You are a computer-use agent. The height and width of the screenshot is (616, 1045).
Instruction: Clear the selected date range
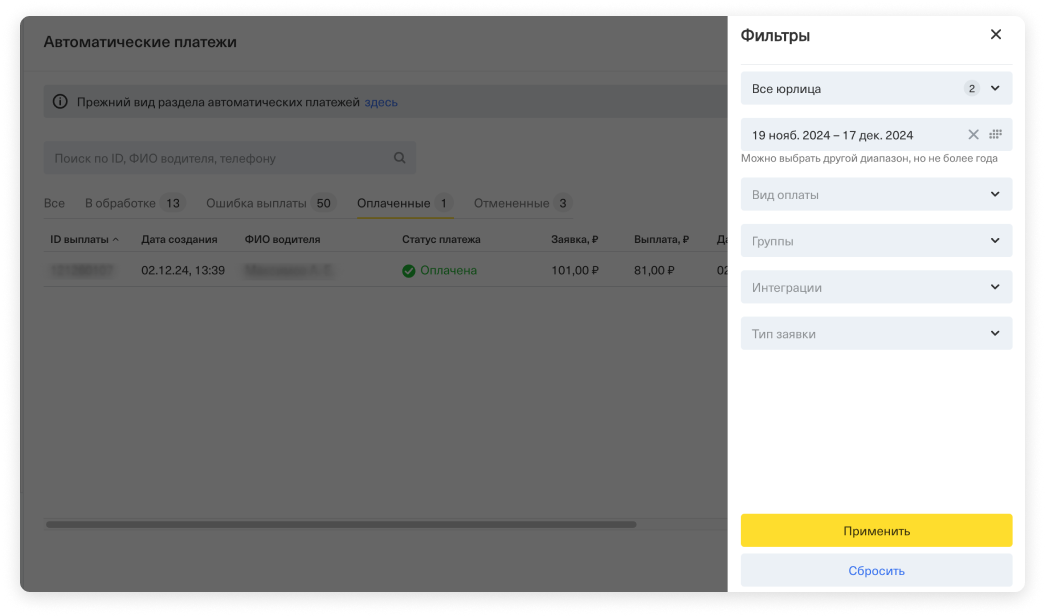tap(973, 135)
